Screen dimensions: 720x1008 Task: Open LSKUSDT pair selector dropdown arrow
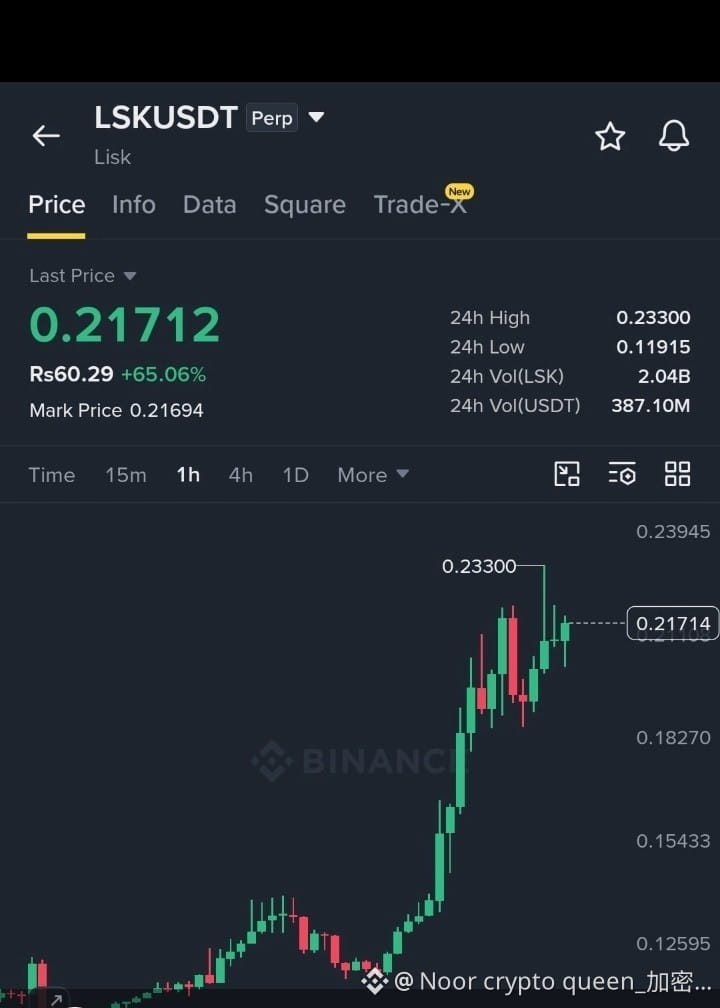coord(316,118)
